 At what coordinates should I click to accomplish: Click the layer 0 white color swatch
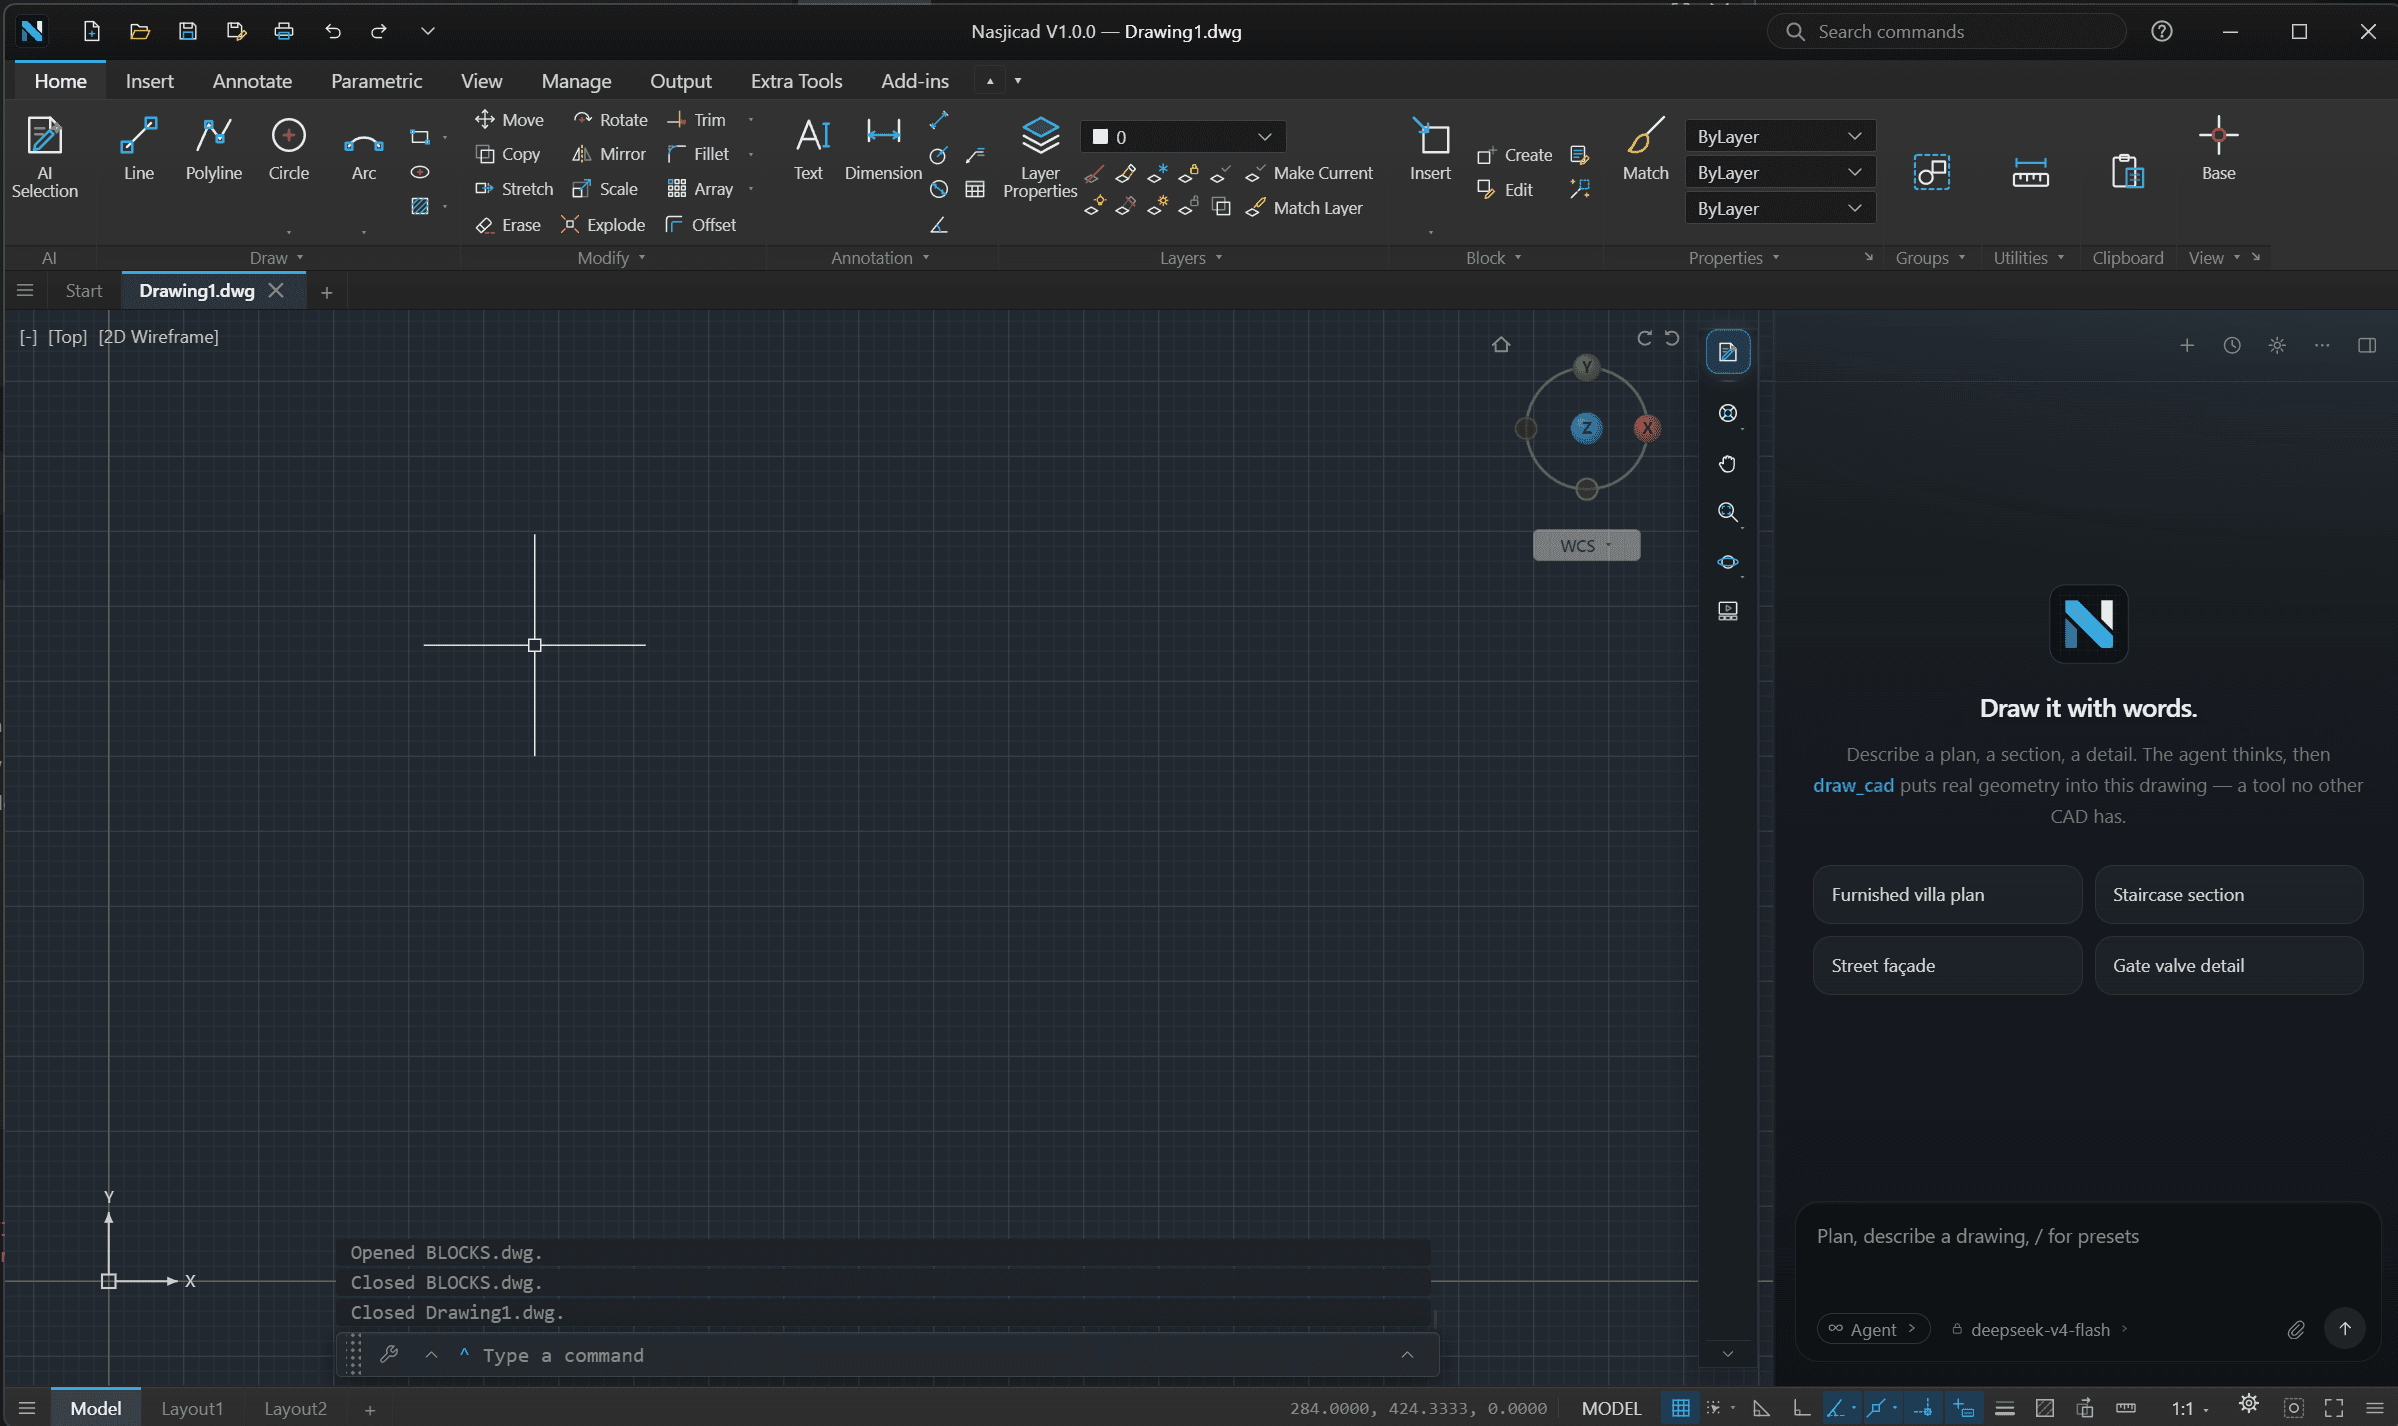pyautogui.click(x=1100, y=137)
